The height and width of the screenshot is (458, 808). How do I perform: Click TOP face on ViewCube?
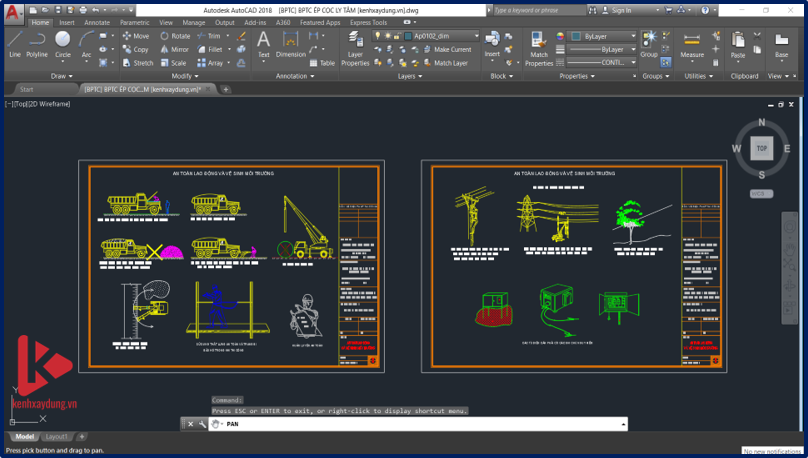[761, 148]
